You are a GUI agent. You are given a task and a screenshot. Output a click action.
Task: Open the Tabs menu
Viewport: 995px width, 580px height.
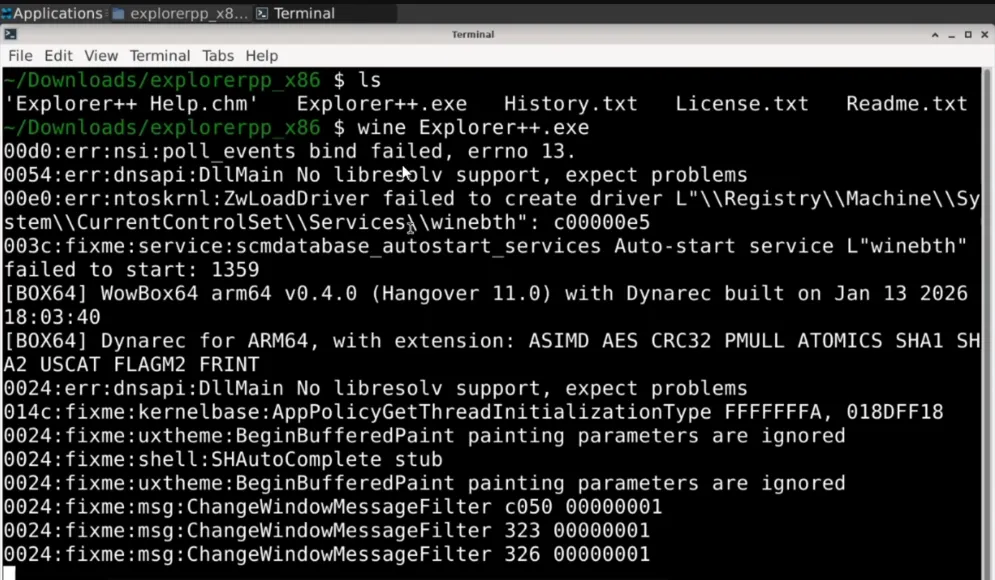[218, 56]
